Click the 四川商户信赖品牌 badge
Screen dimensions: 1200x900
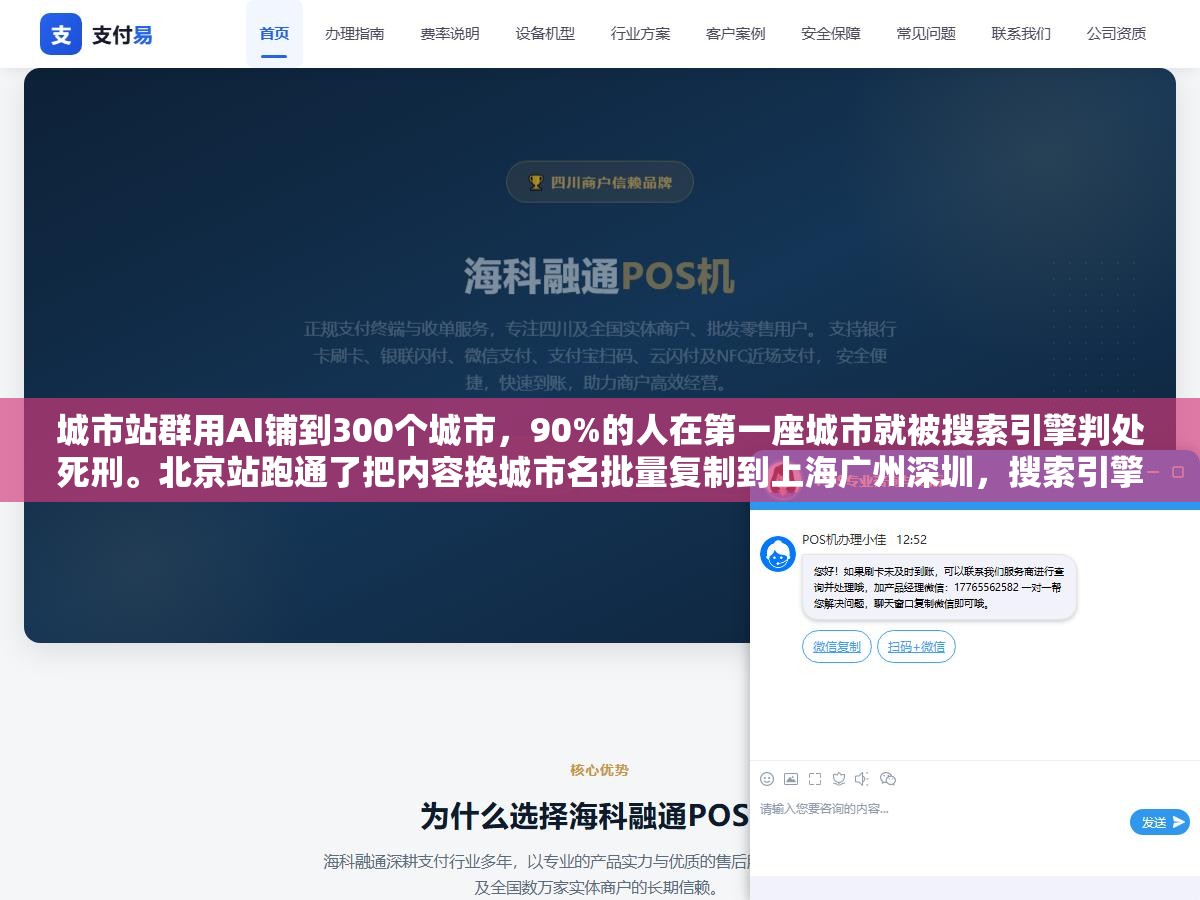point(600,182)
